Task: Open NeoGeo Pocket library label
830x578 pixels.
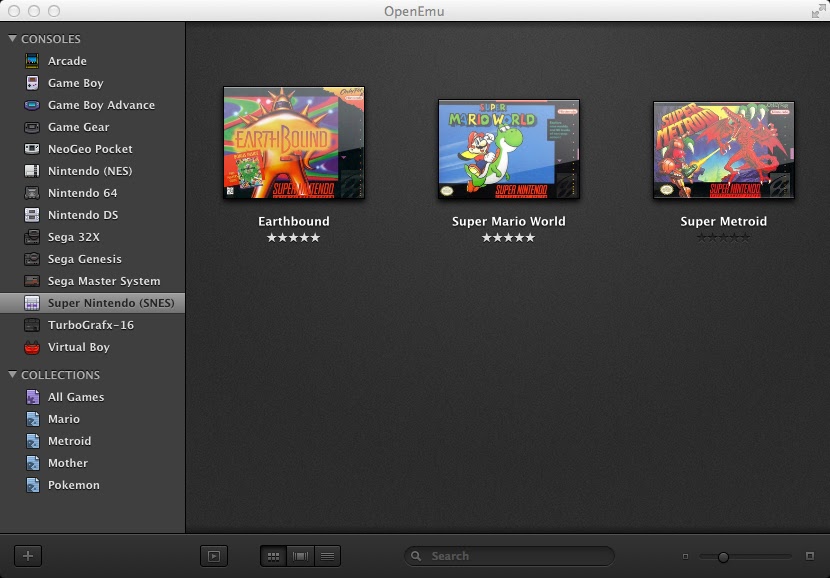Action: (91, 149)
